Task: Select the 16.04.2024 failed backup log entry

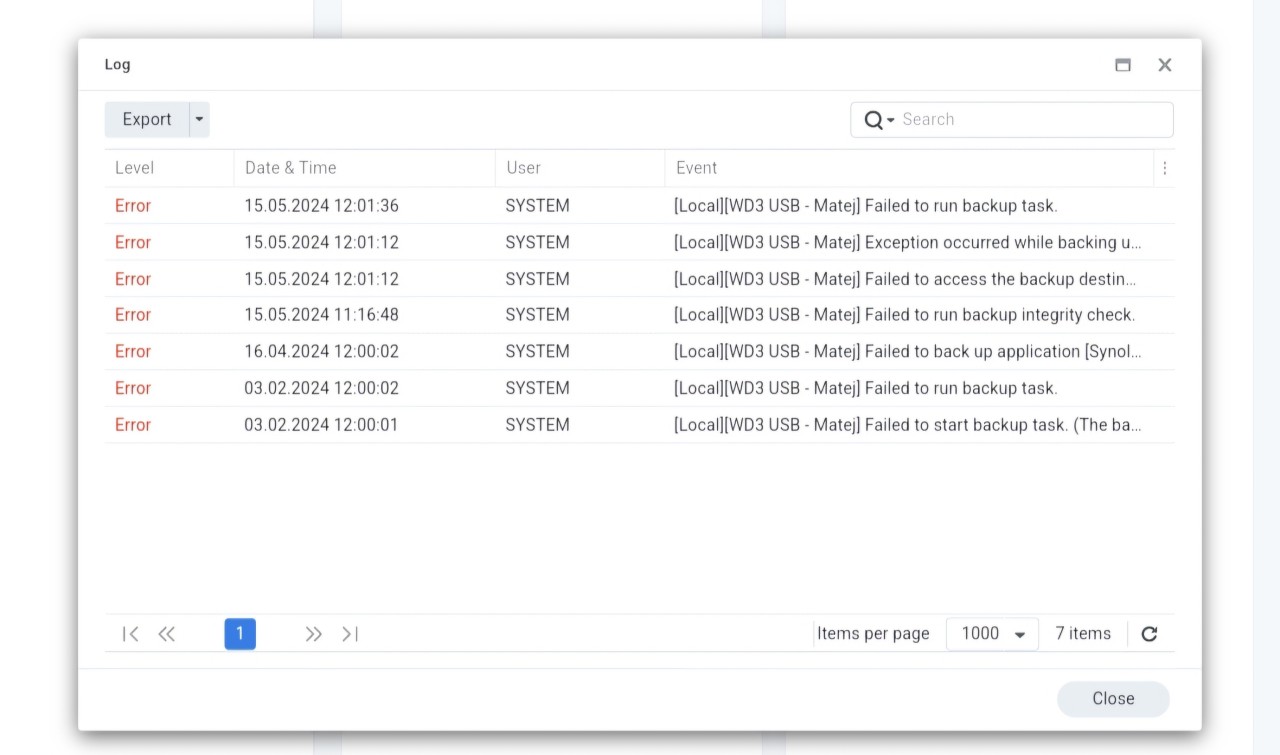Action: 640,351
